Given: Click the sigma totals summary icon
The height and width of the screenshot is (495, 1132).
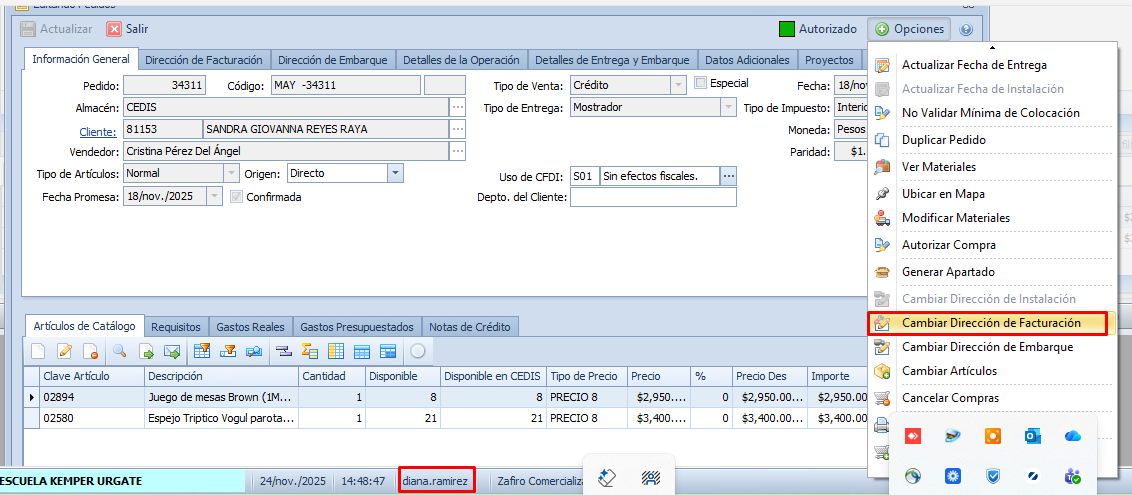Looking at the screenshot, I should 309,351.
